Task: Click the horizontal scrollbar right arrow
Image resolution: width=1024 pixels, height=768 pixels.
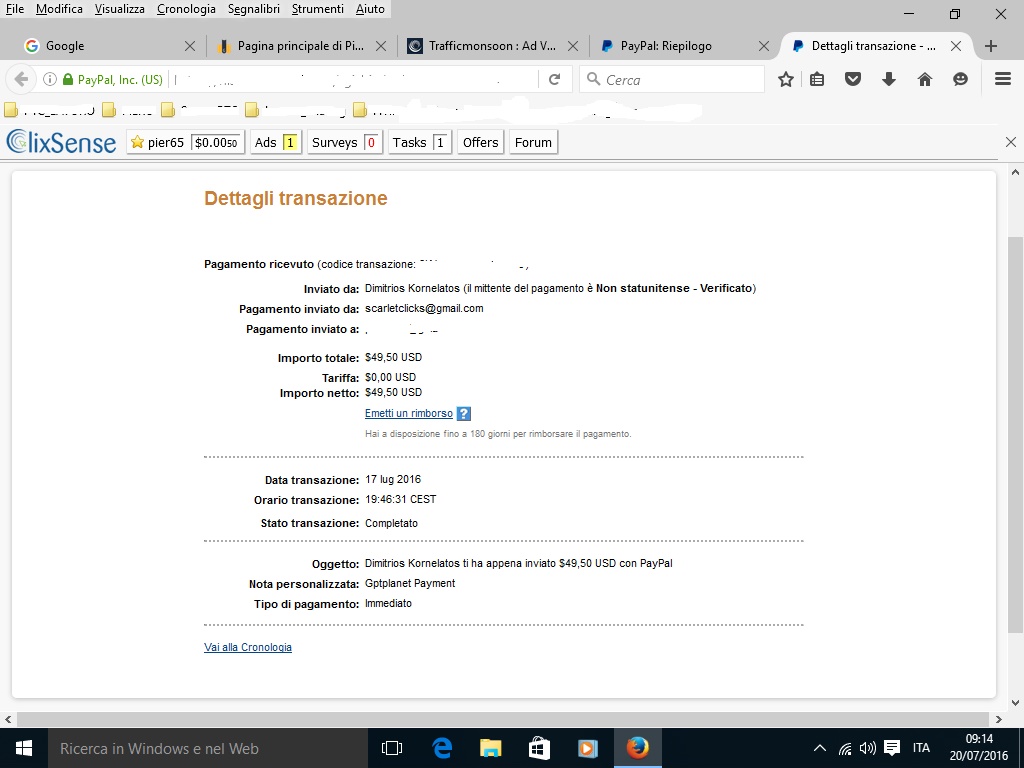Action: (x=999, y=719)
